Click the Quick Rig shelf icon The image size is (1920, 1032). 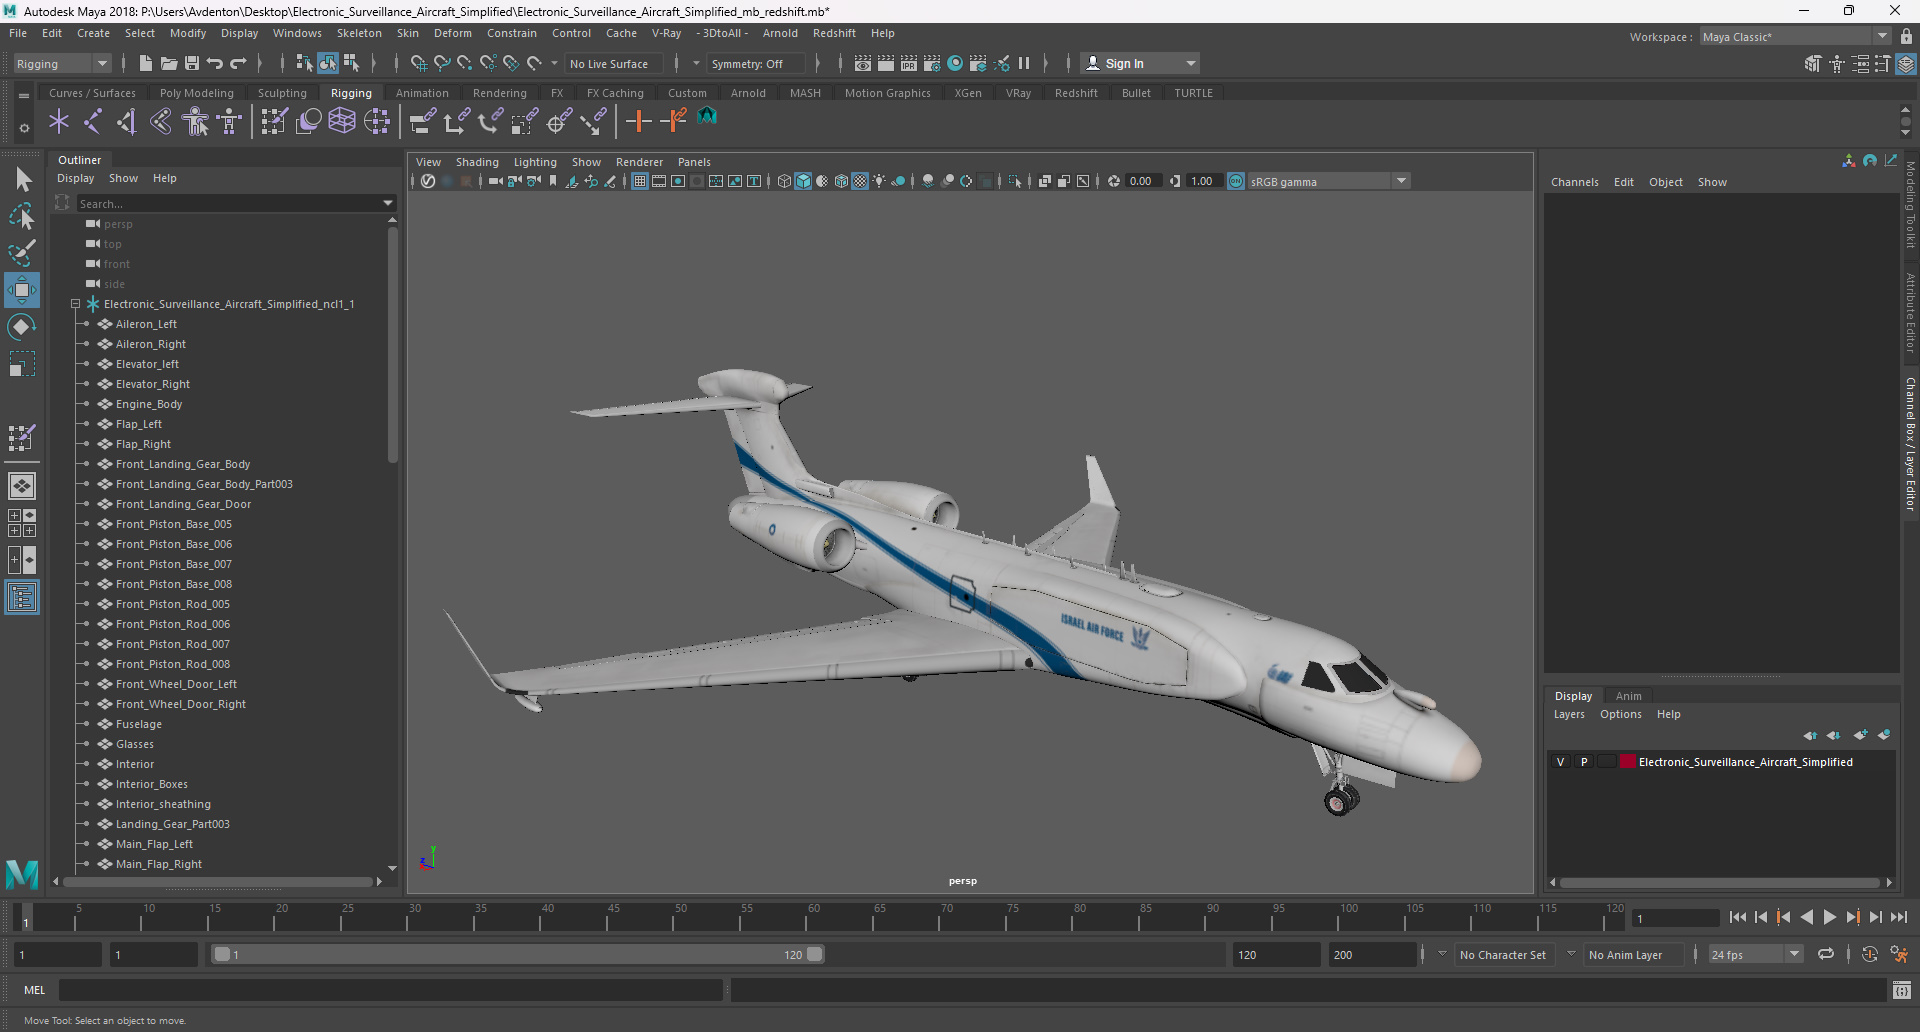pyautogui.click(x=195, y=122)
